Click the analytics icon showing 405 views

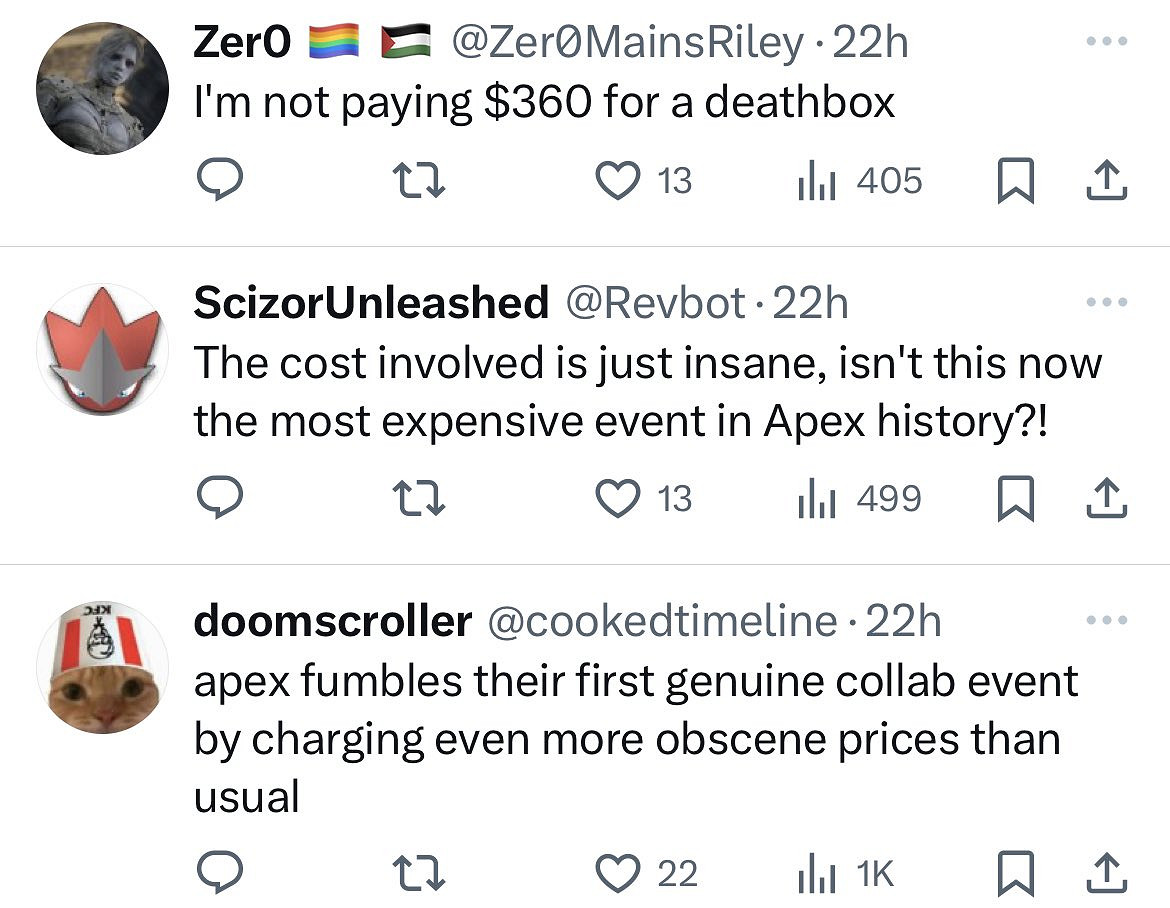point(817,180)
